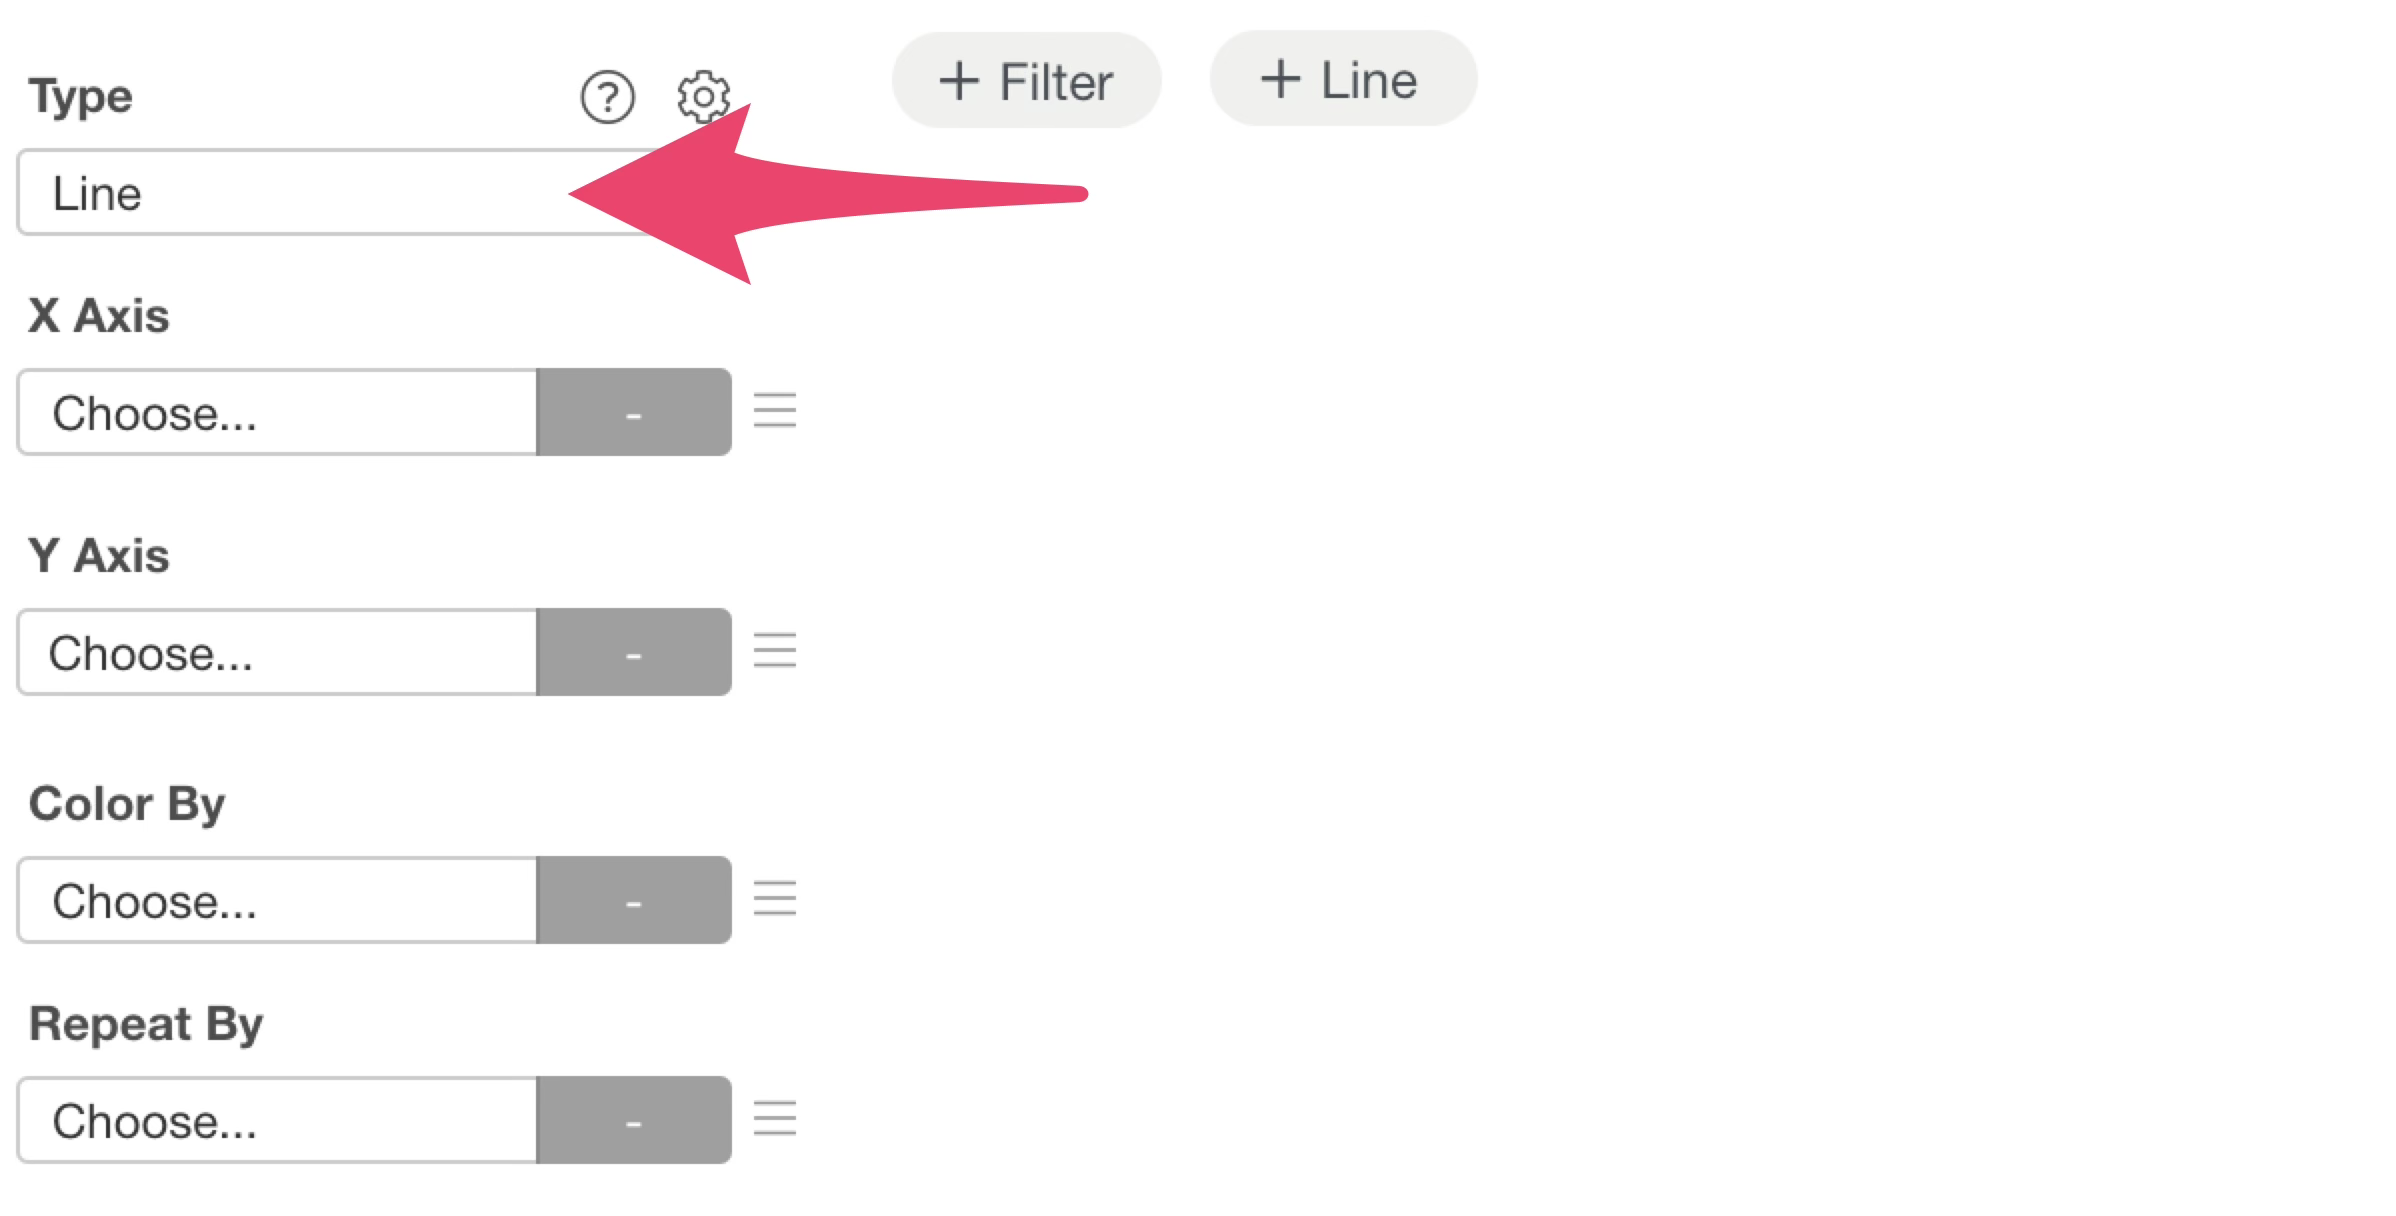Screen dimensions: 2396x1216
Task: Click the + Line button
Action: [1342, 79]
